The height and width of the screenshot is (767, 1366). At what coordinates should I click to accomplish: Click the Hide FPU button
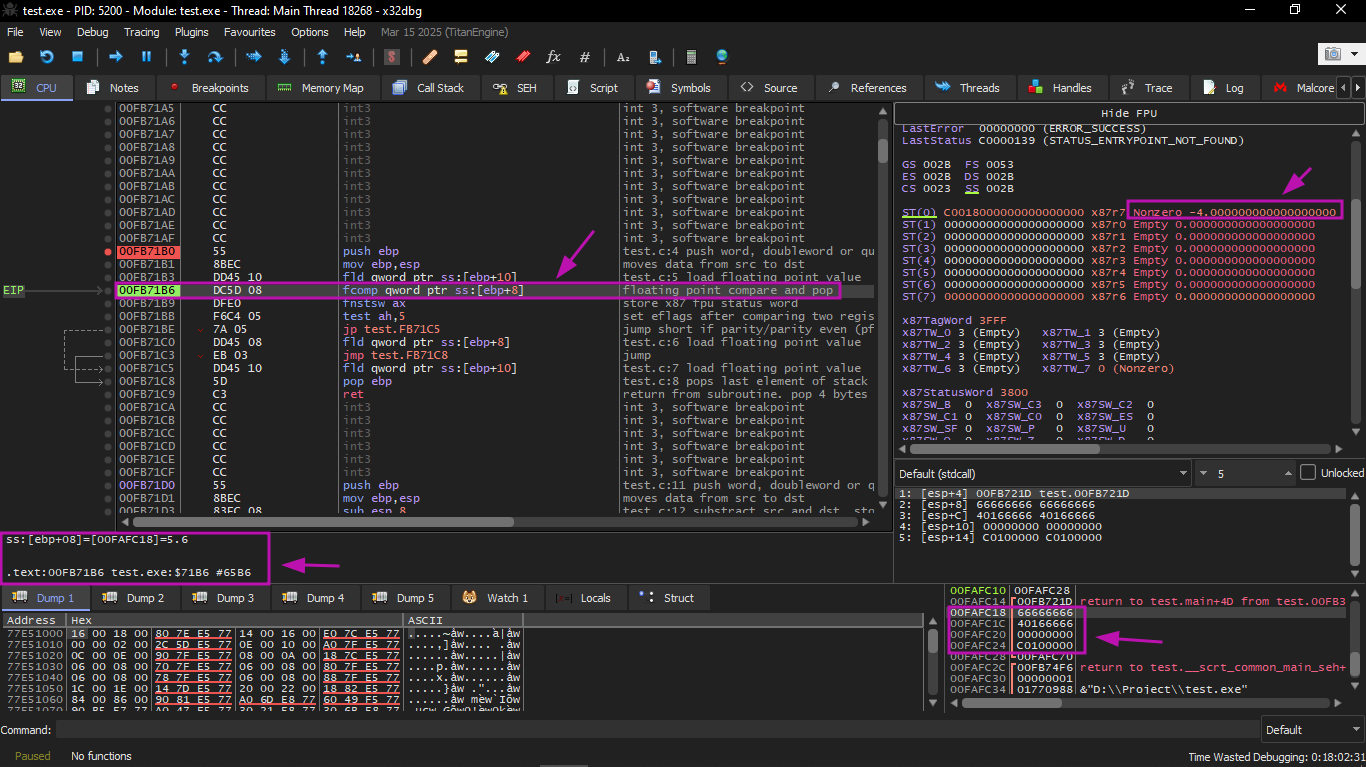click(x=1128, y=113)
